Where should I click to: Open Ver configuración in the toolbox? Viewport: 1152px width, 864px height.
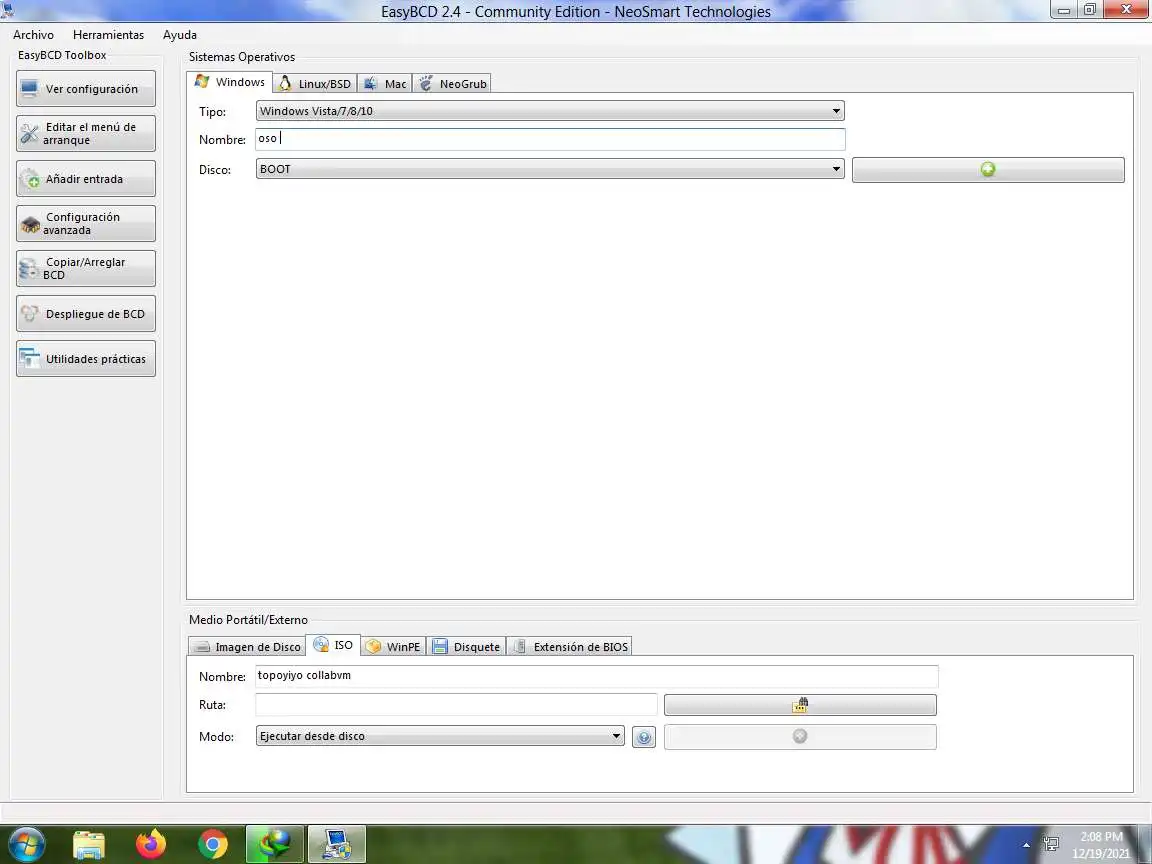tap(86, 89)
